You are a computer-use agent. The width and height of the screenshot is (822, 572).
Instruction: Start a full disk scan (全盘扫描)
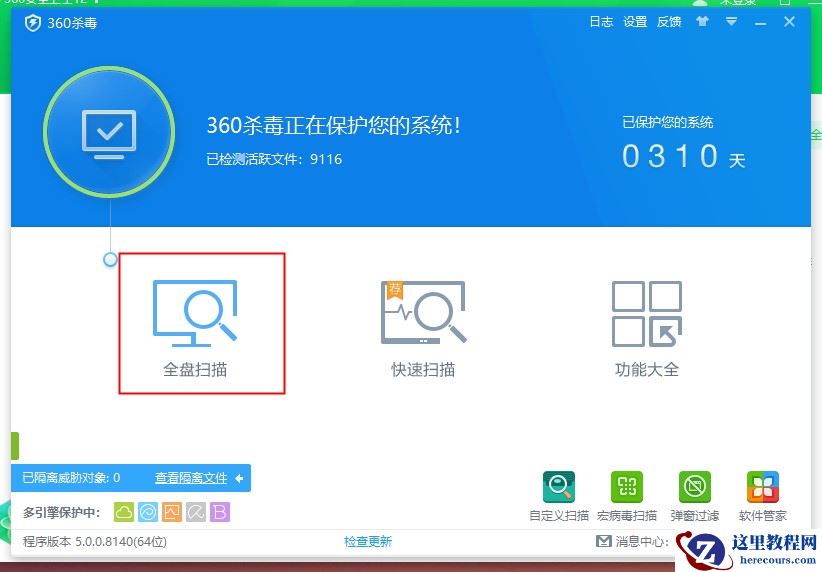point(195,328)
